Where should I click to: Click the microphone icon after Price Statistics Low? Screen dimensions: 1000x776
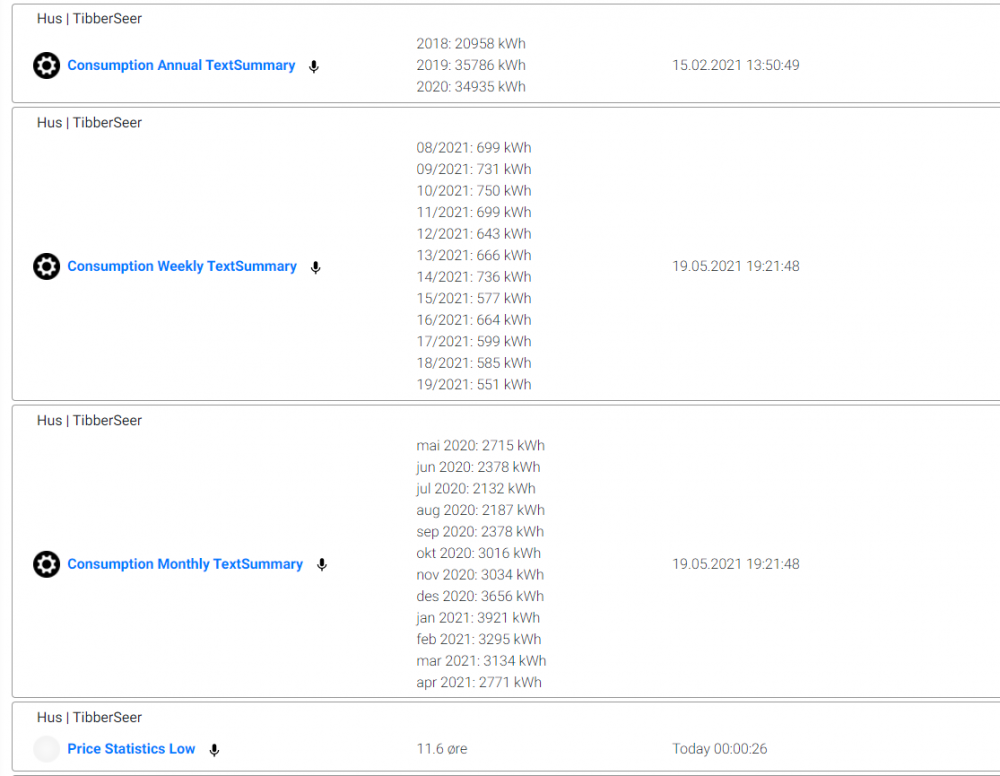214,750
